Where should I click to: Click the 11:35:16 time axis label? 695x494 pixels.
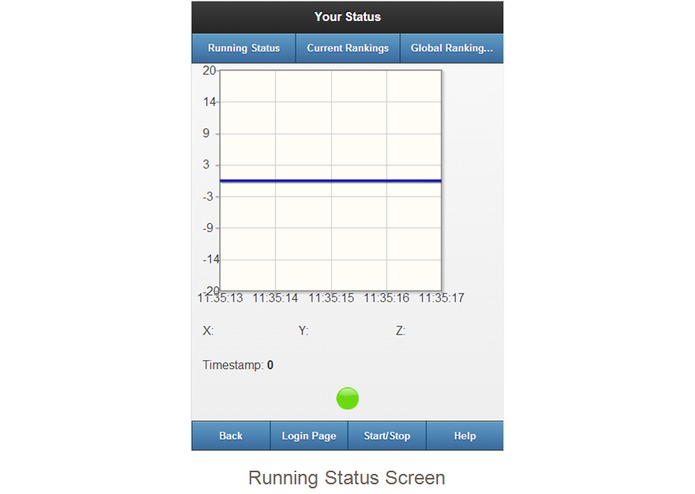[x=387, y=298]
